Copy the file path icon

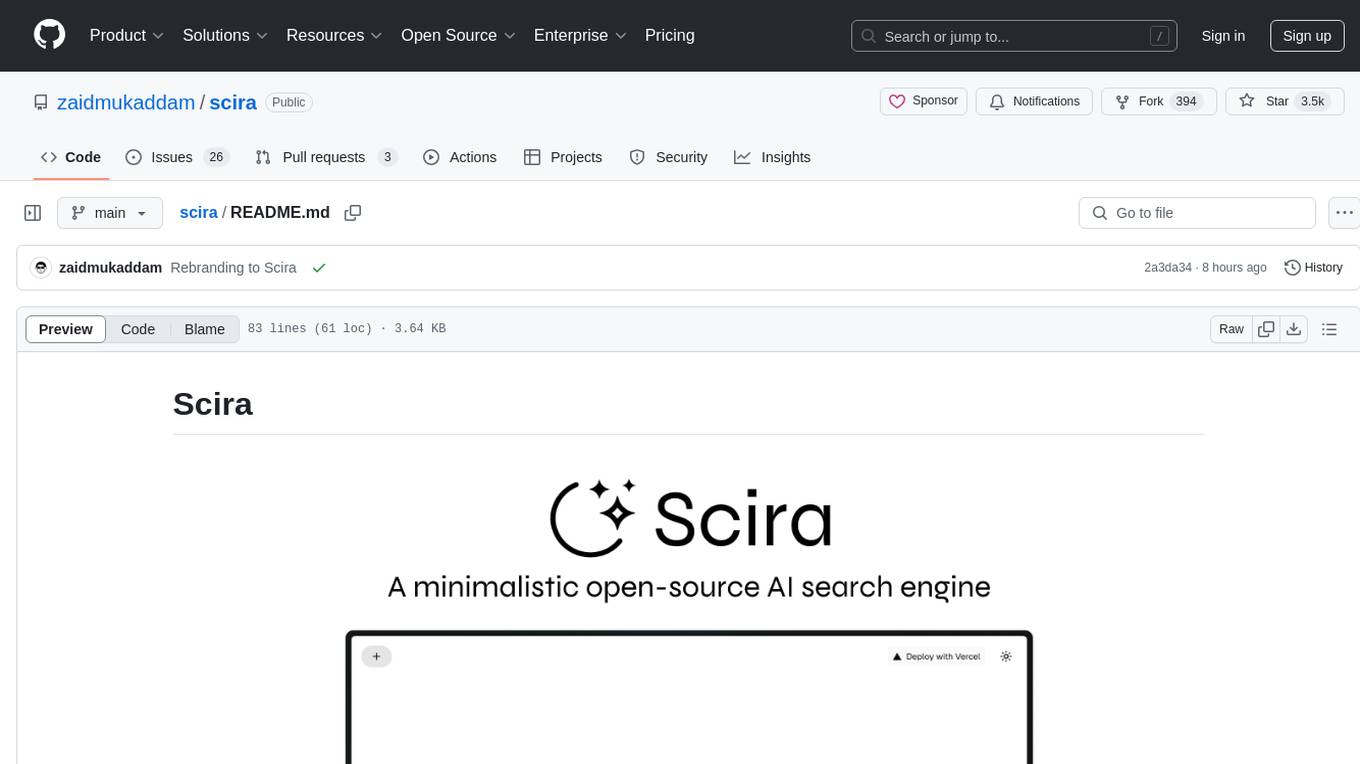click(x=352, y=212)
